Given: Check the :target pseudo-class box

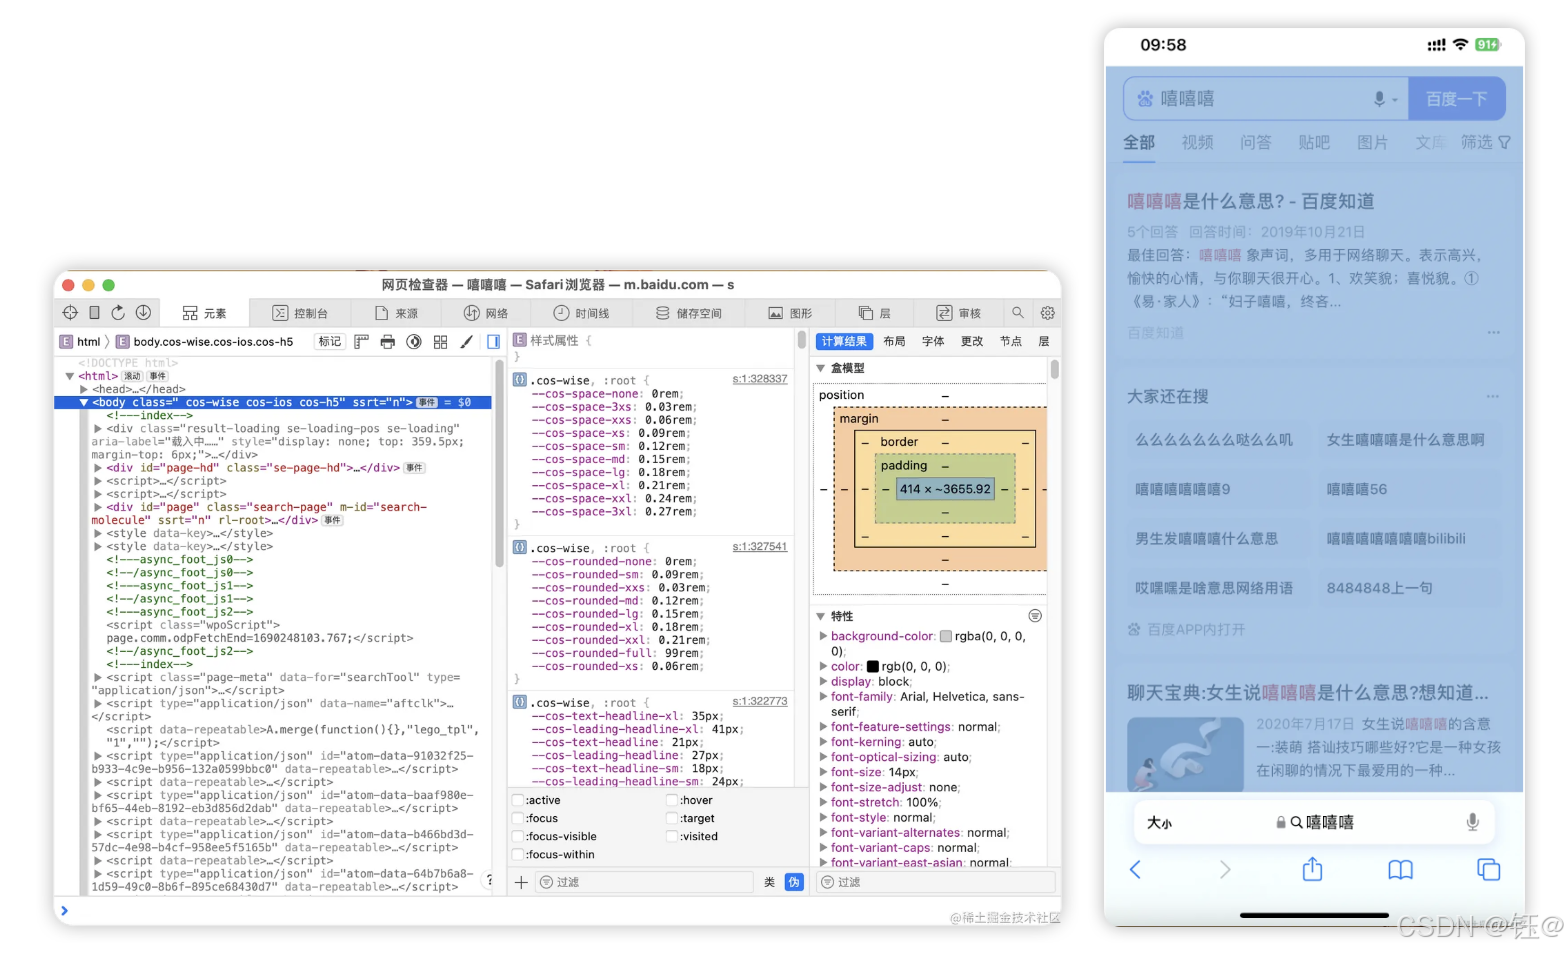Looking at the screenshot, I should (x=672, y=818).
